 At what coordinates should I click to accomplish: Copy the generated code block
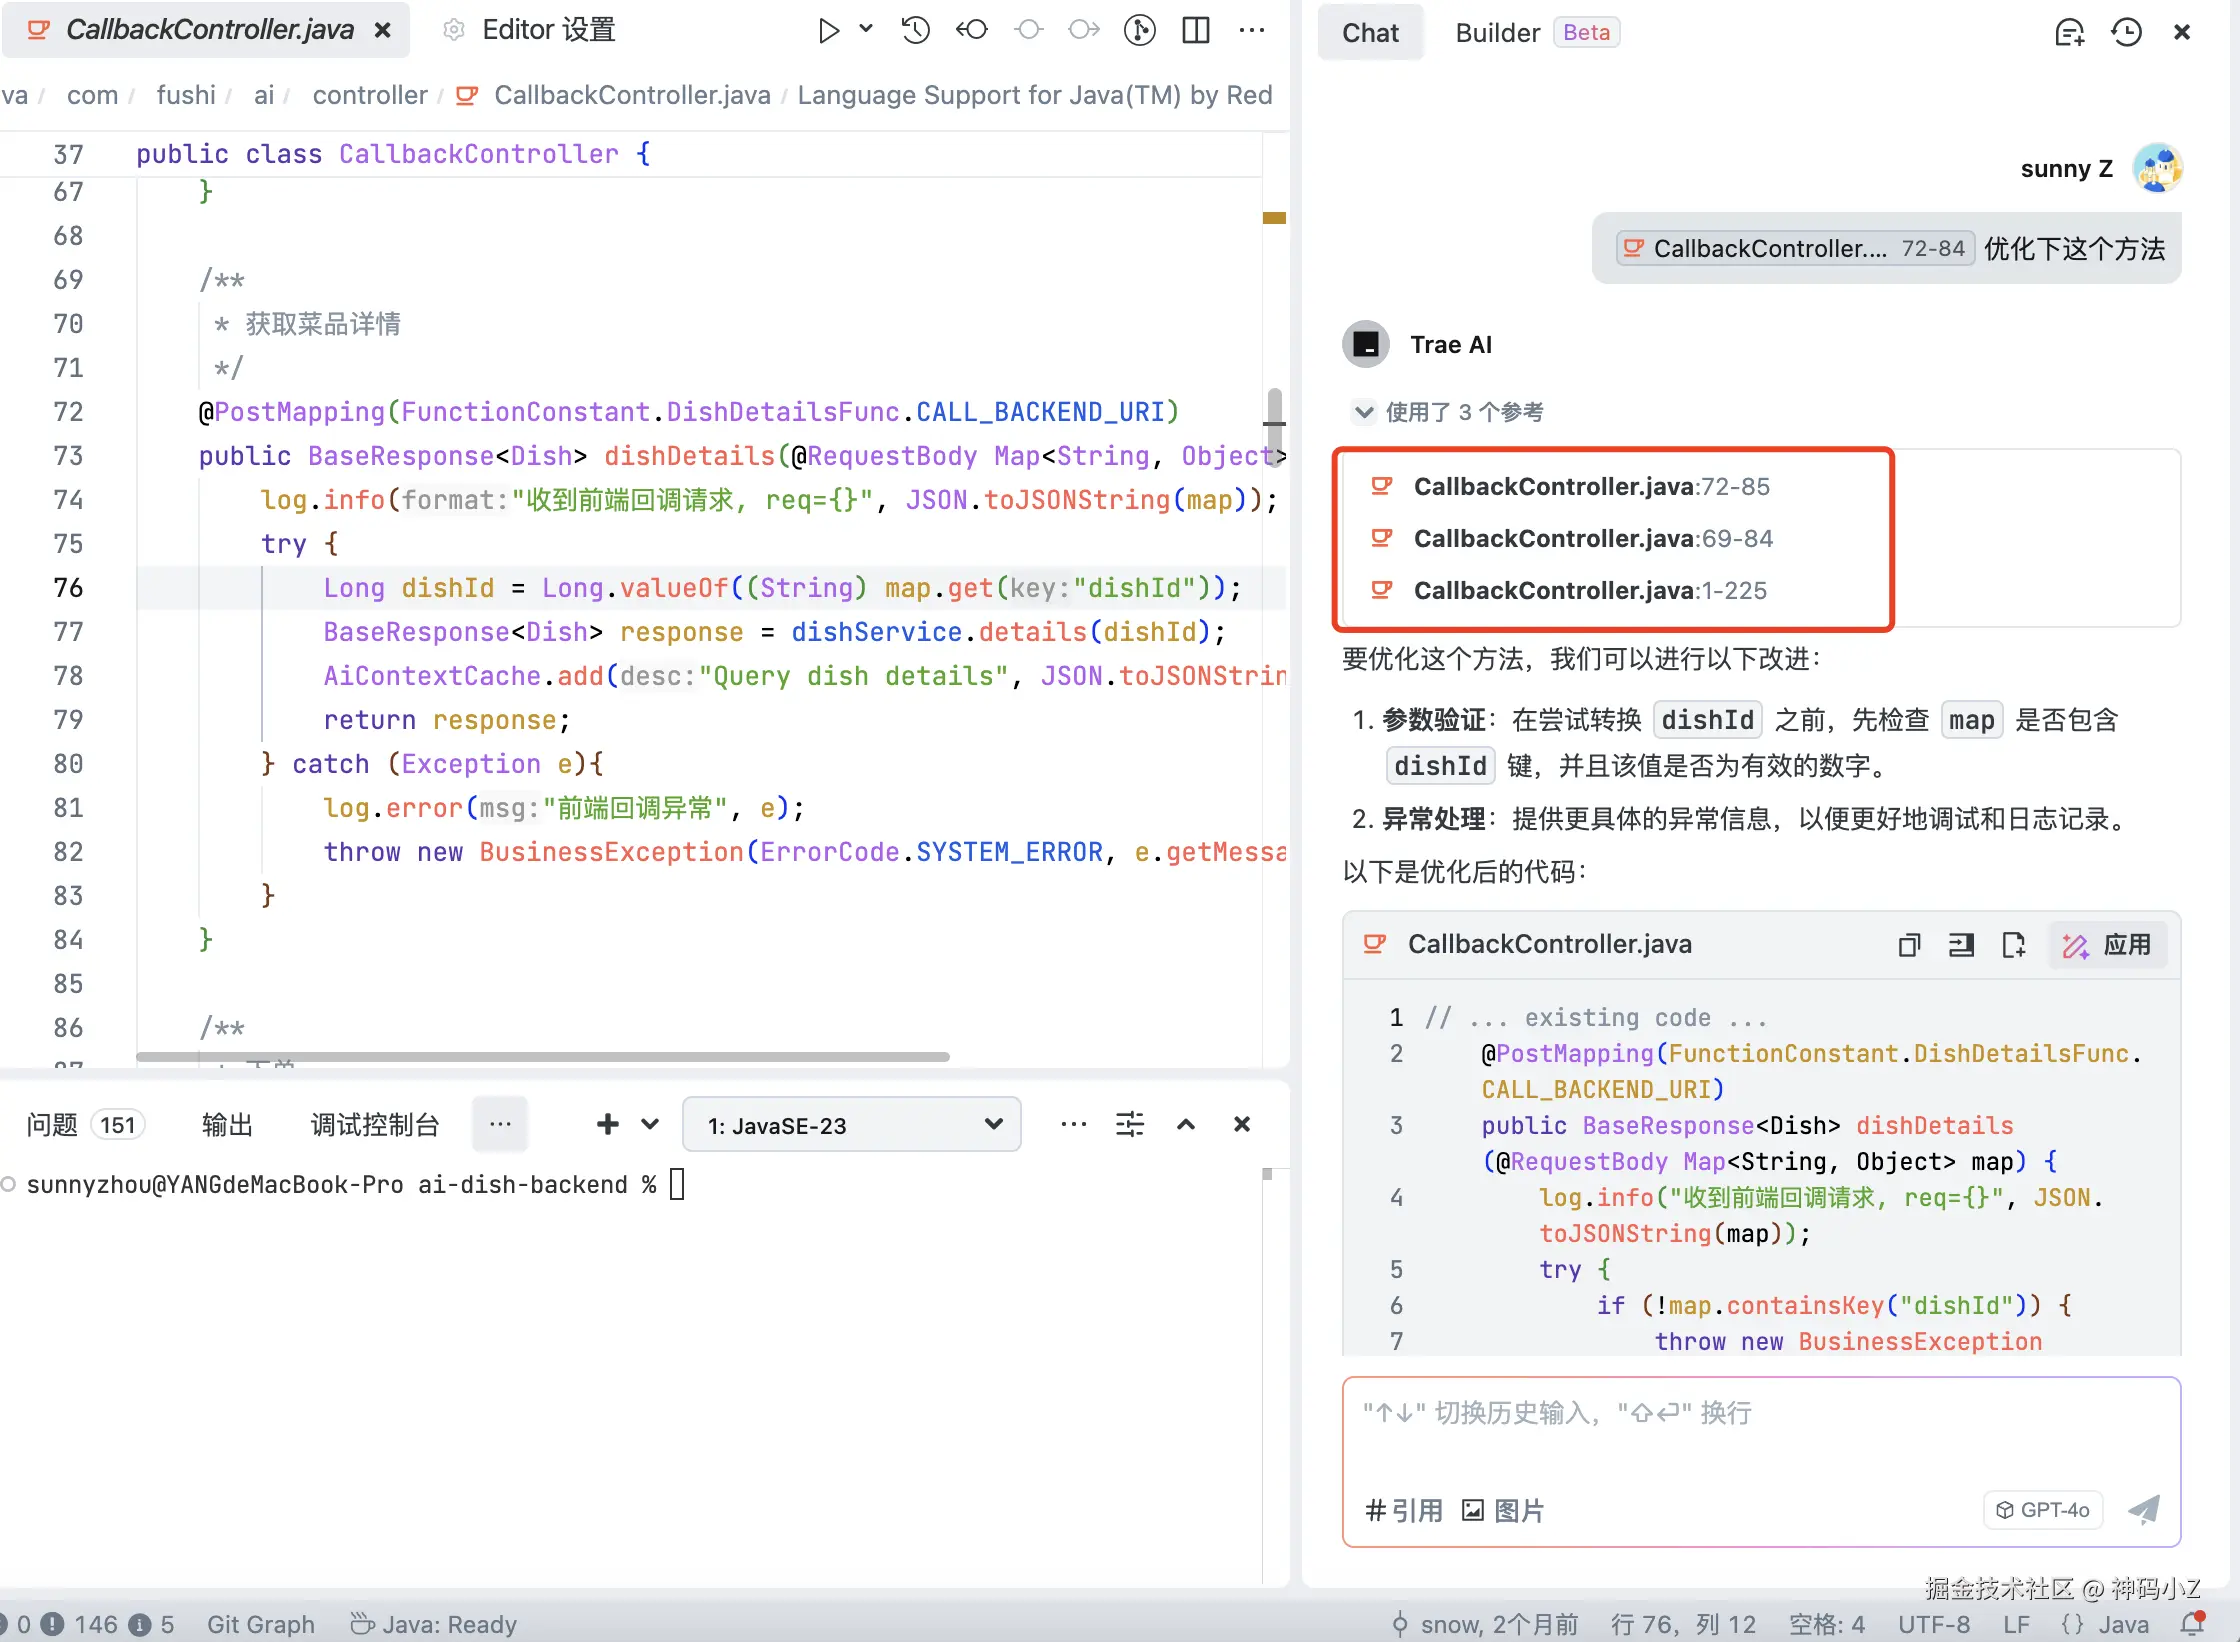tap(1909, 945)
